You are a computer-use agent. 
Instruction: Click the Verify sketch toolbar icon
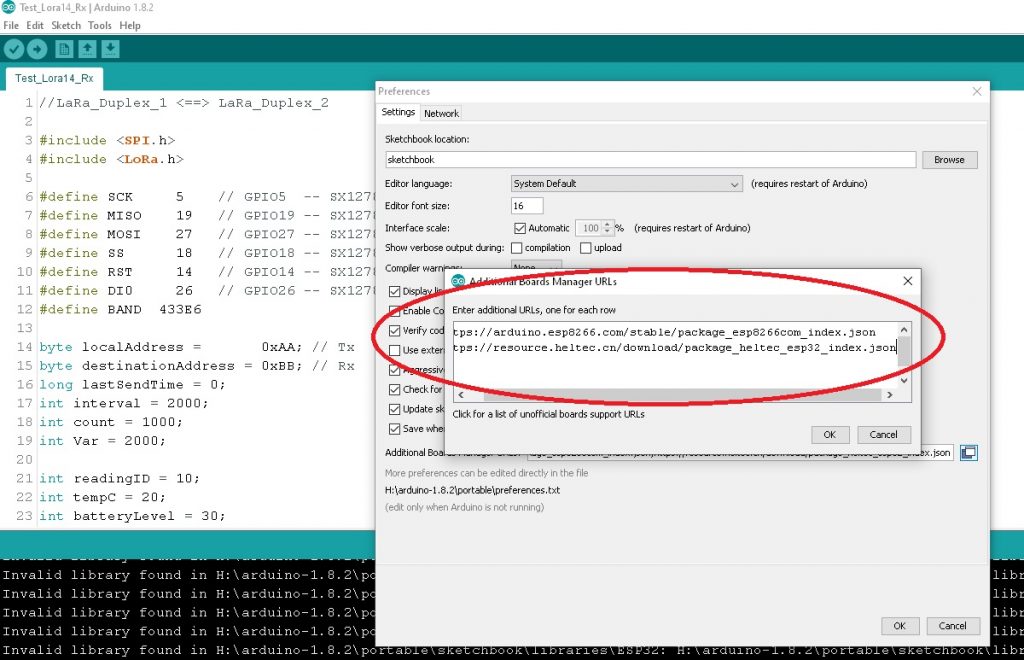(x=14, y=49)
